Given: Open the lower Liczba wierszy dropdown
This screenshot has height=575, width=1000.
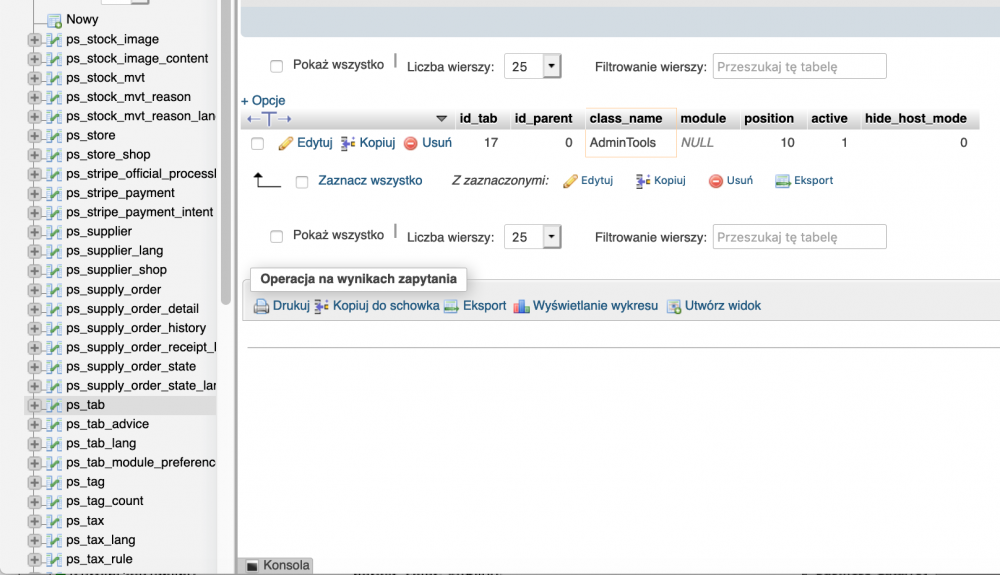Looking at the screenshot, I should click(x=533, y=237).
